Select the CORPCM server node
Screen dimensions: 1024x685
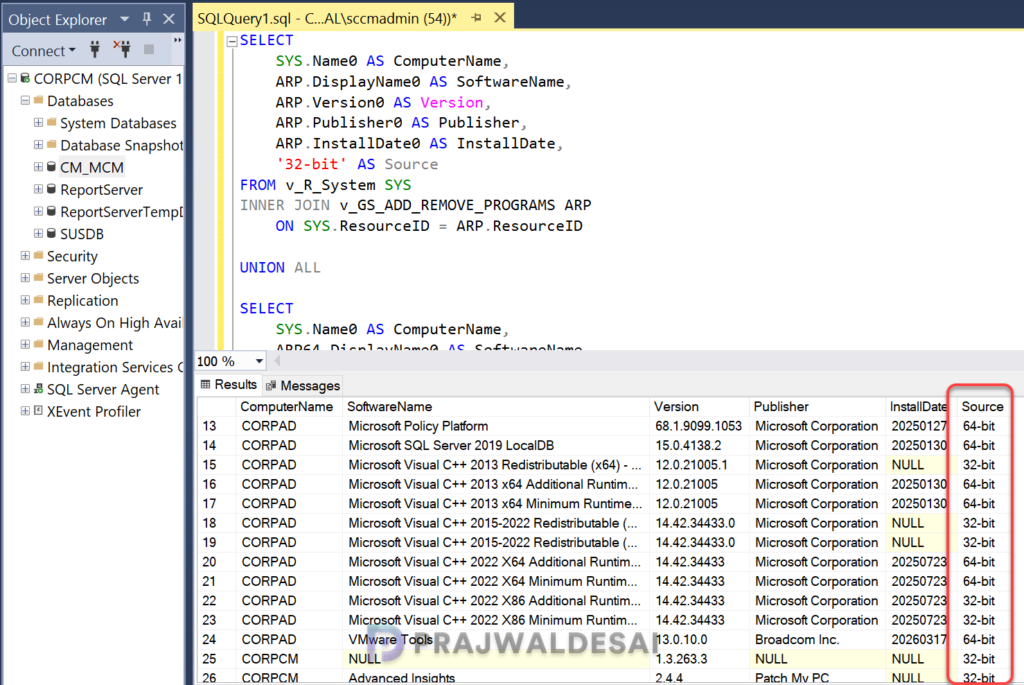tap(107, 79)
